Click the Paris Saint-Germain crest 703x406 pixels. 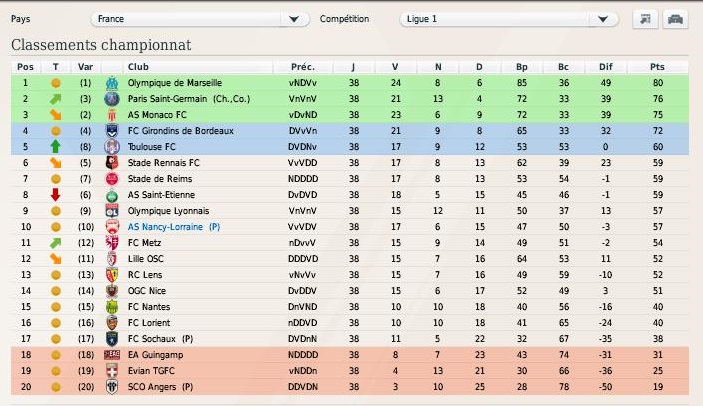pos(112,99)
